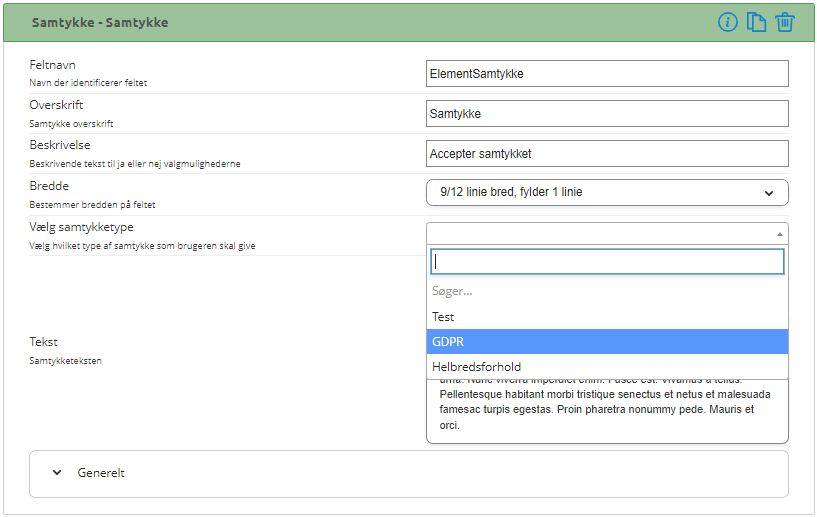
Task: Focus the samtykketype search box
Action: pyautogui.click(x=607, y=262)
